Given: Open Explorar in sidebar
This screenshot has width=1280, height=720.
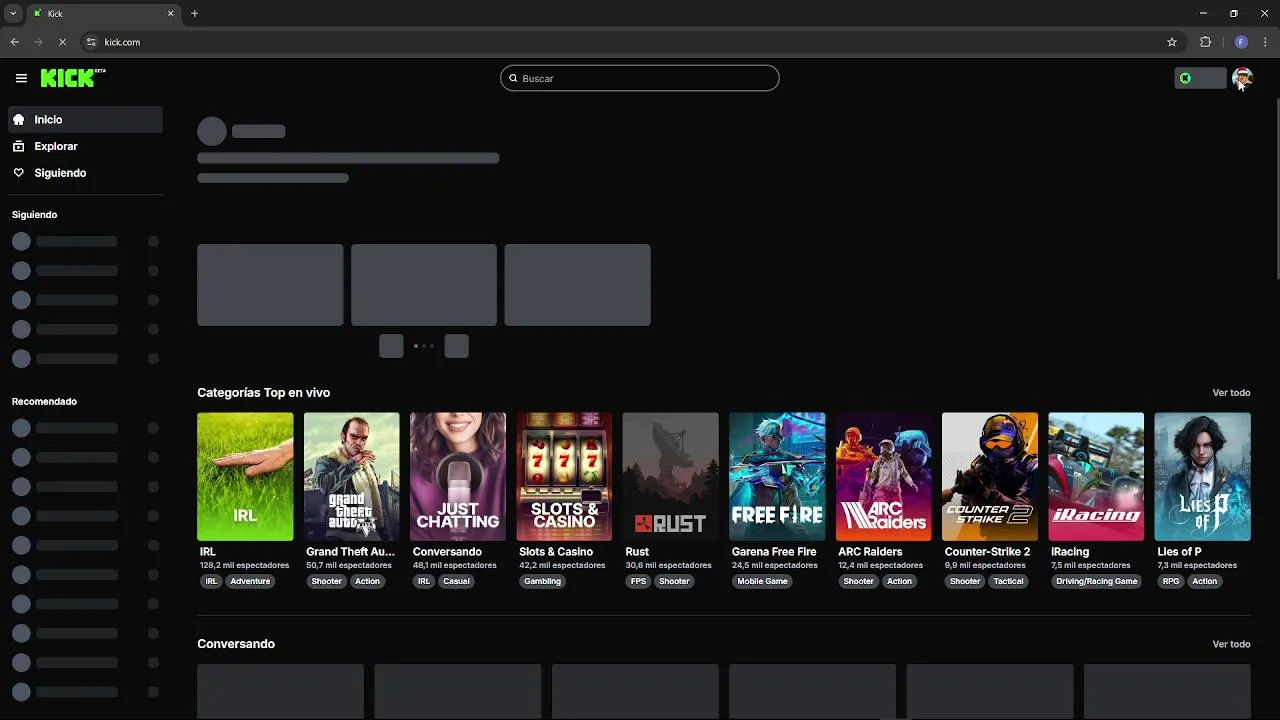Looking at the screenshot, I should (85, 146).
